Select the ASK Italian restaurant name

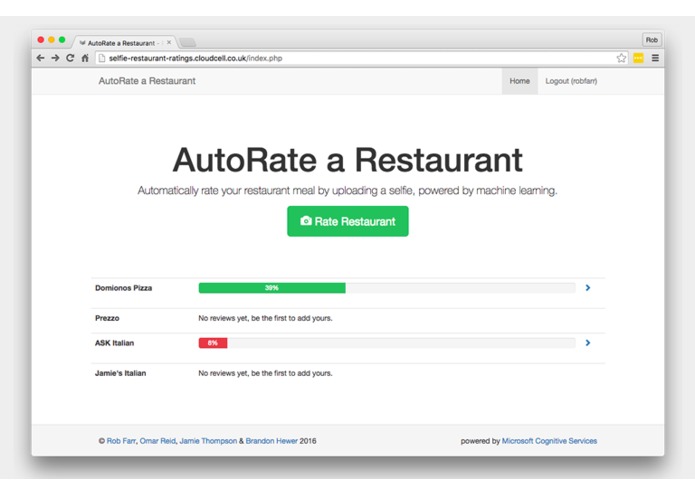114,343
